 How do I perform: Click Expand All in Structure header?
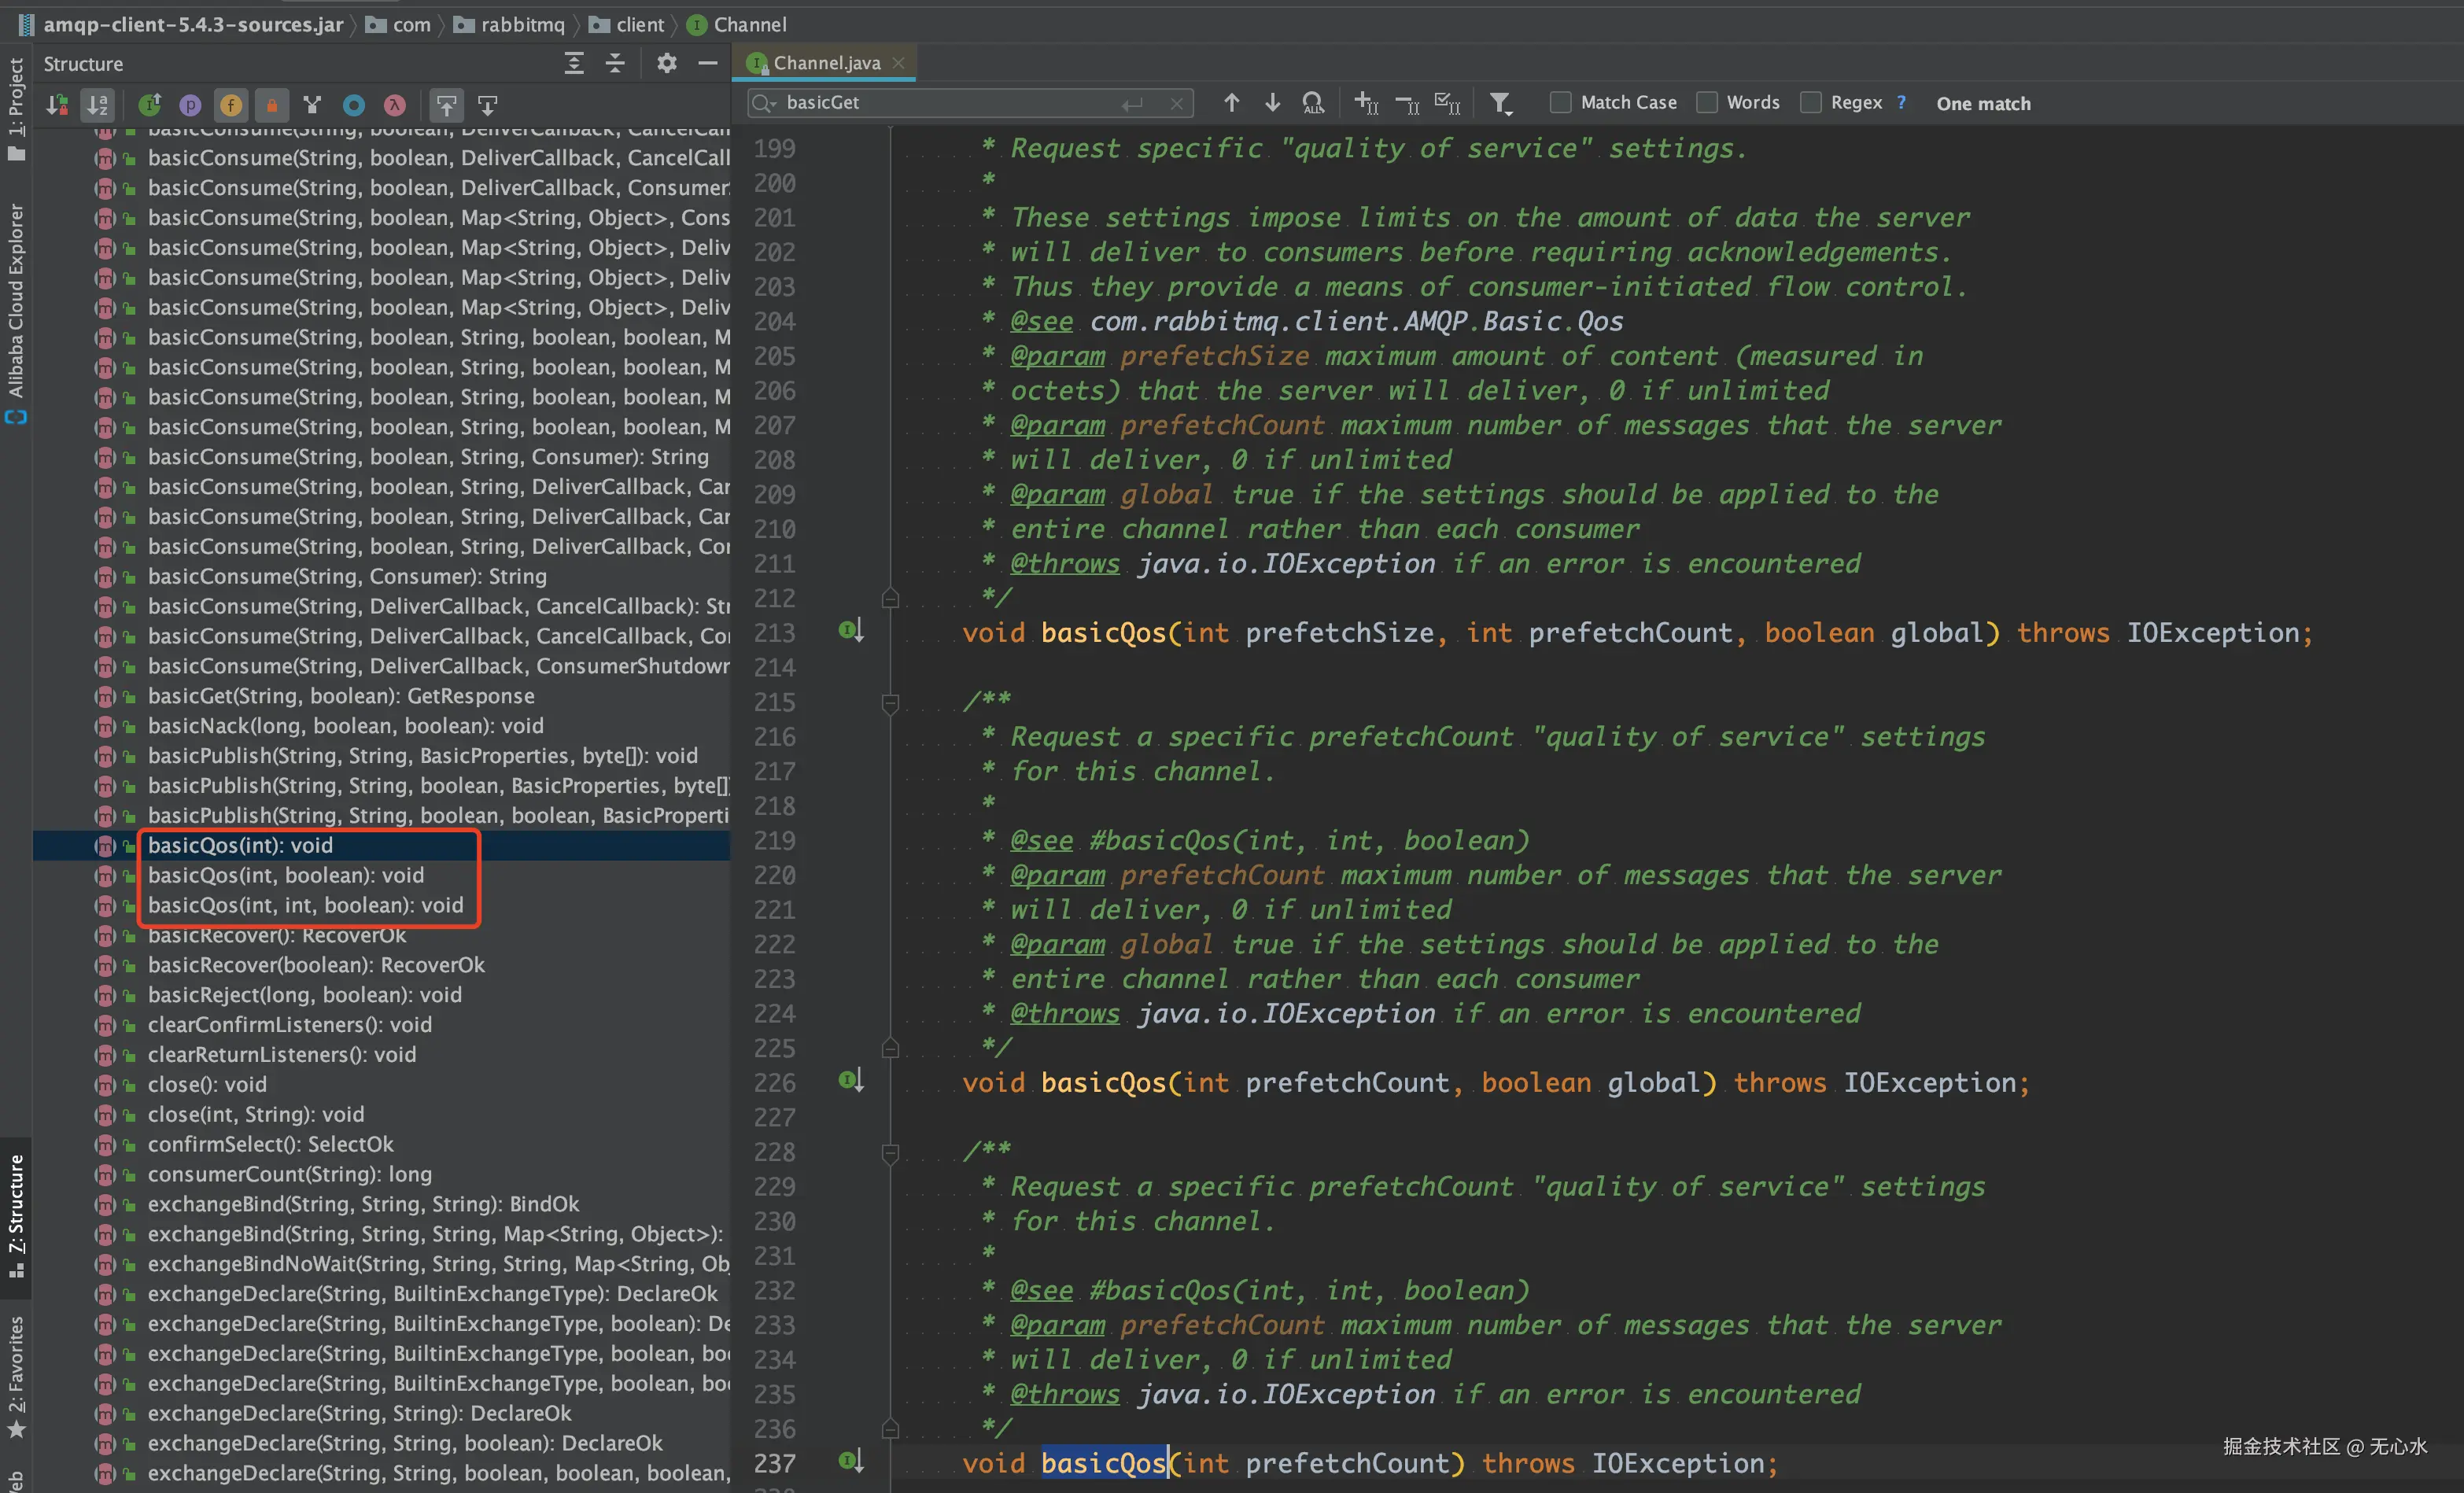click(574, 63)
